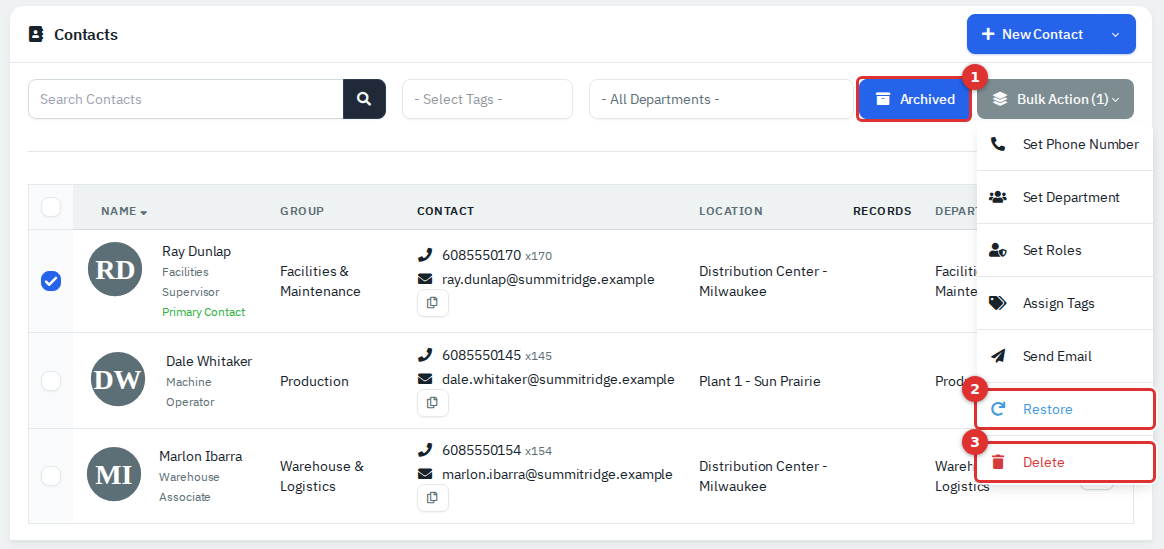
Task: Open the New Contact dropdown arrow
Action: coord(1115,34)
